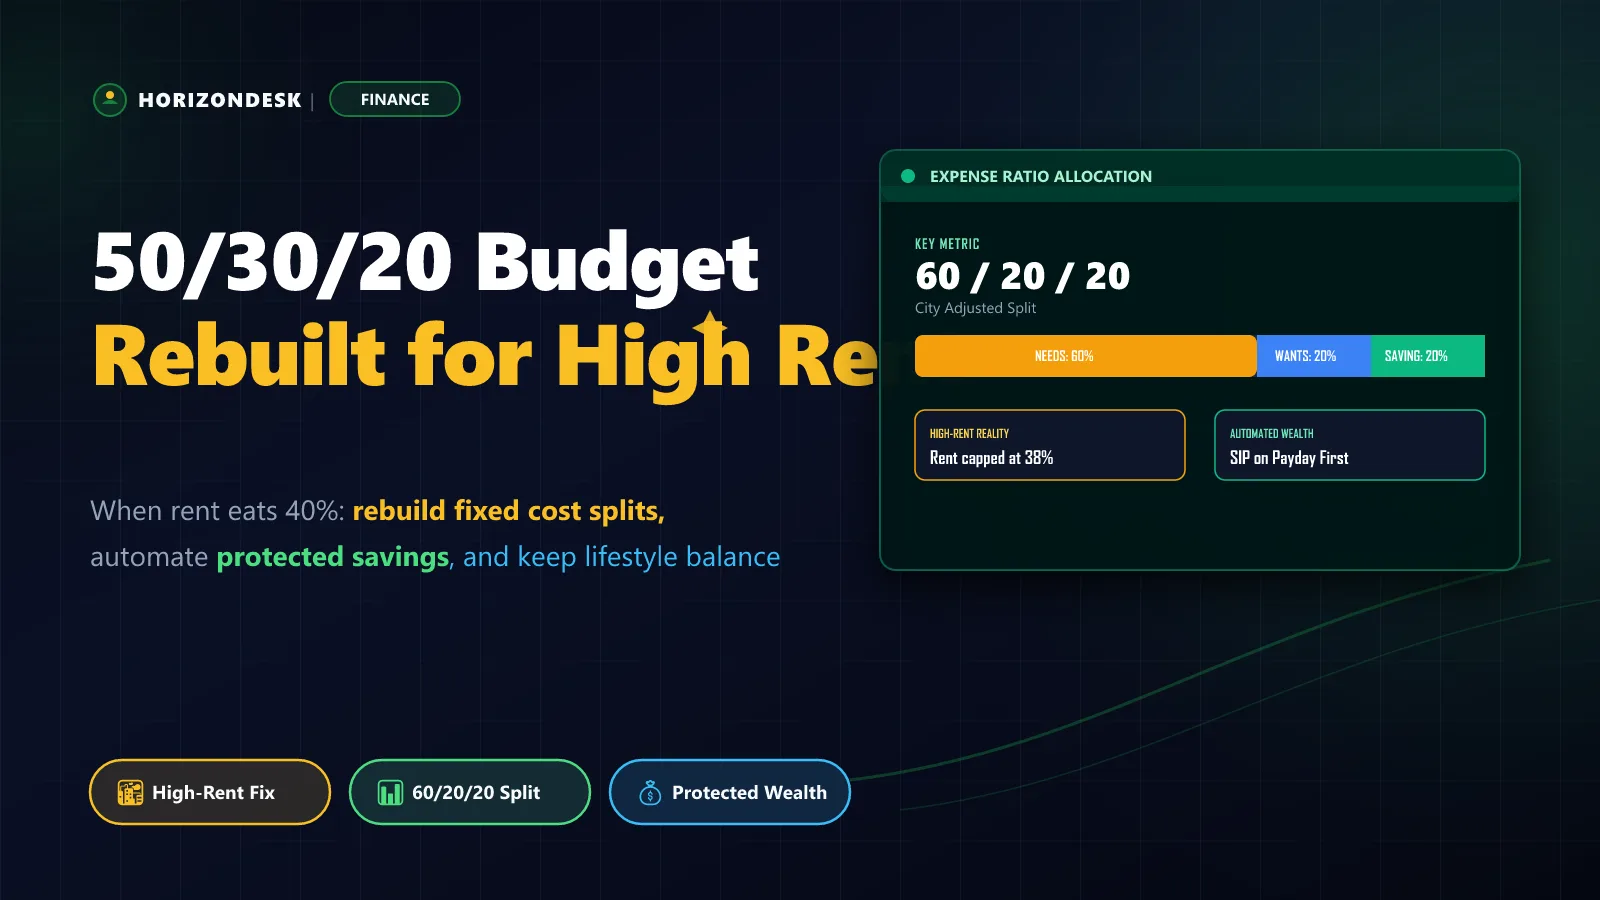Click the Rent capped at 38% text
Screen dimensions: 1600x900
pyautogui.click(x=991, y=458)
